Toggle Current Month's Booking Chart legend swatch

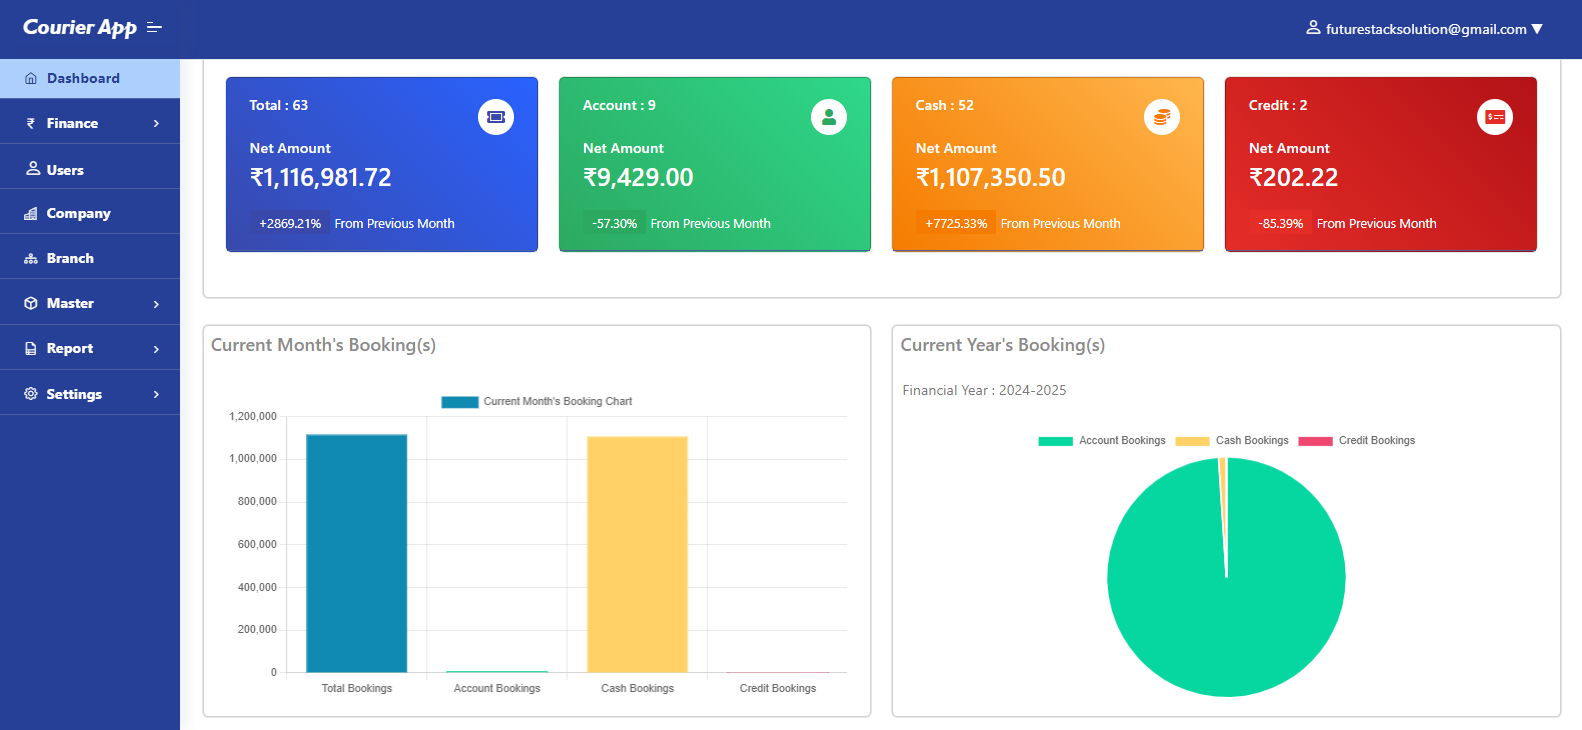point(460,402)
